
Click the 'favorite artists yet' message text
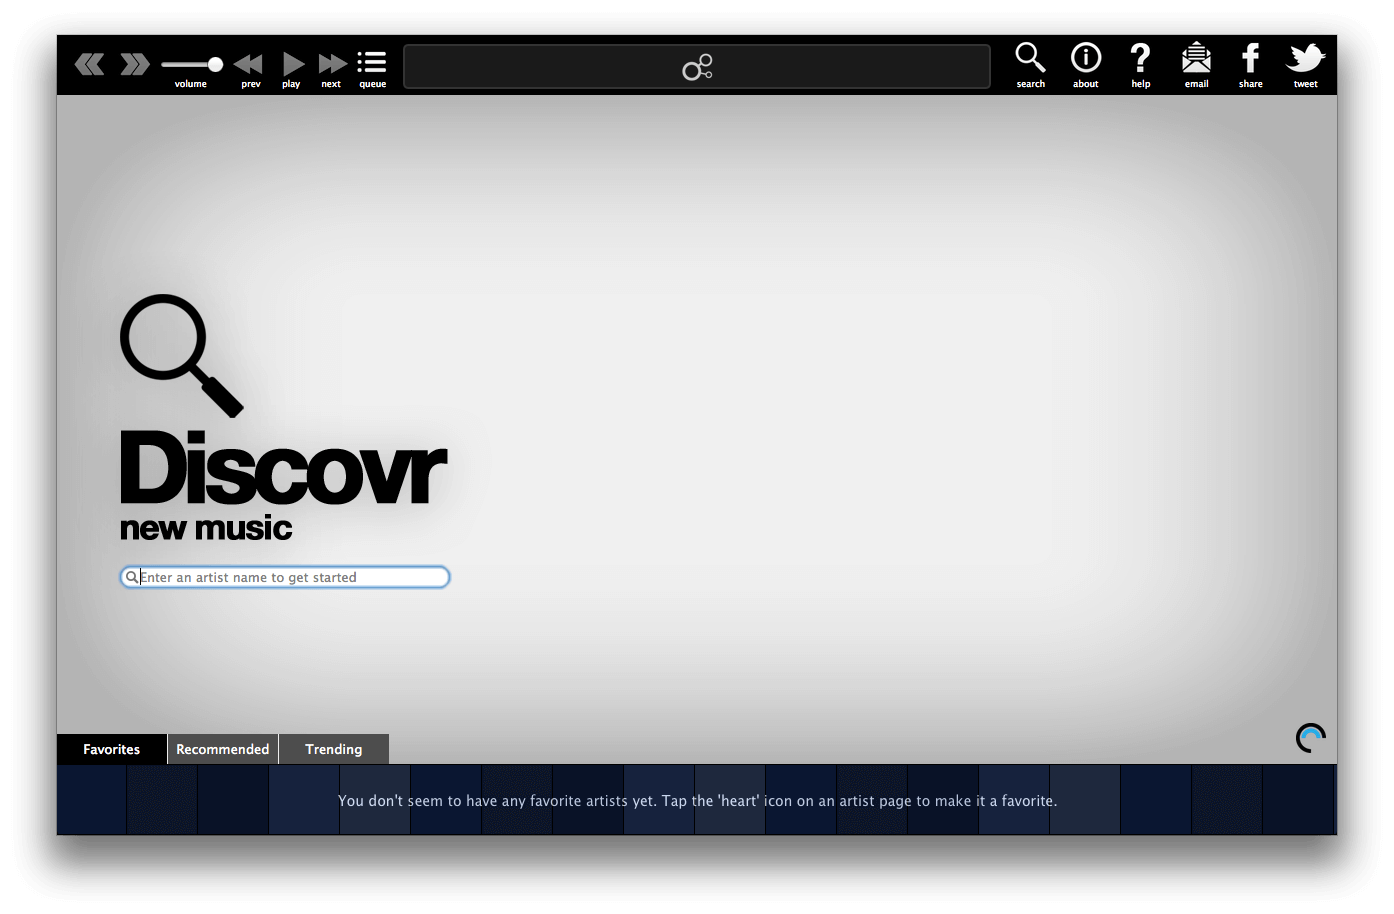tap(697, 801)
